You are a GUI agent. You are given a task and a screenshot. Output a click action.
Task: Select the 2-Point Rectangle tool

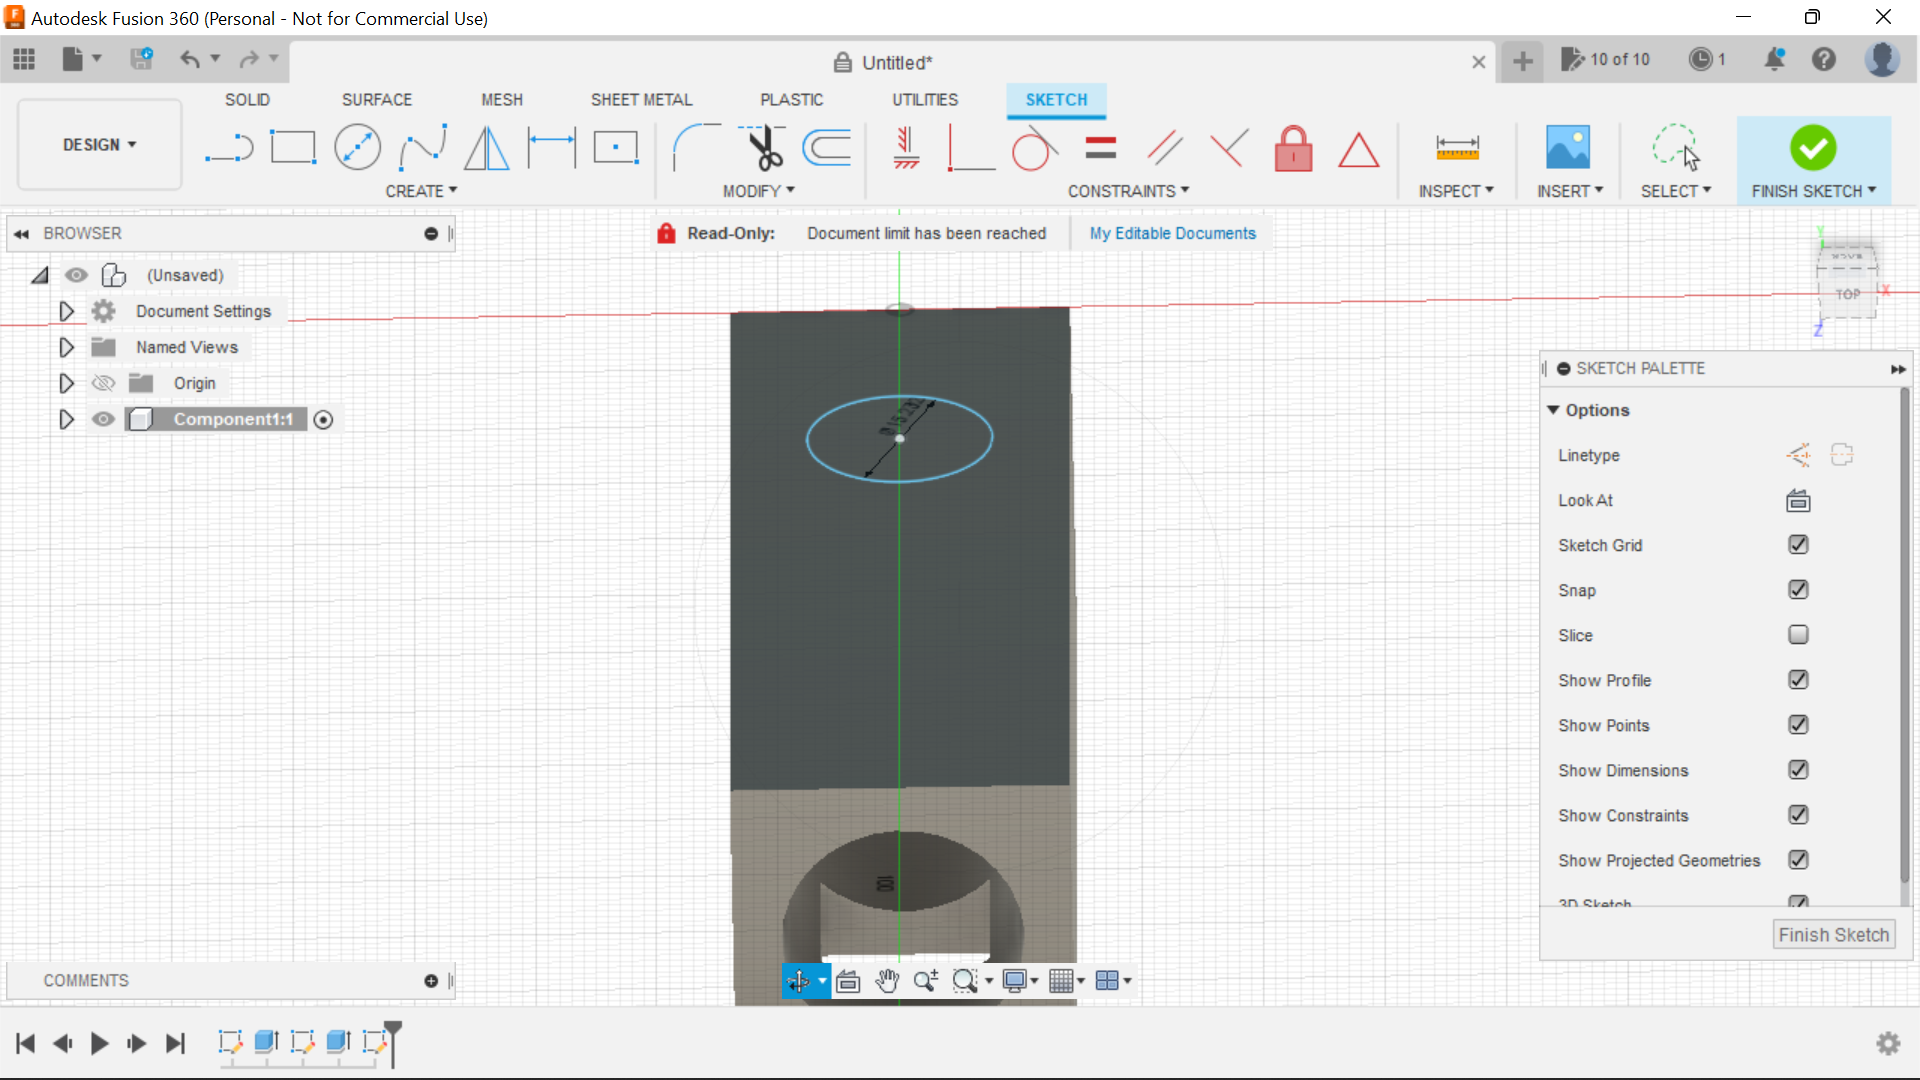click(x=293, y=147)
